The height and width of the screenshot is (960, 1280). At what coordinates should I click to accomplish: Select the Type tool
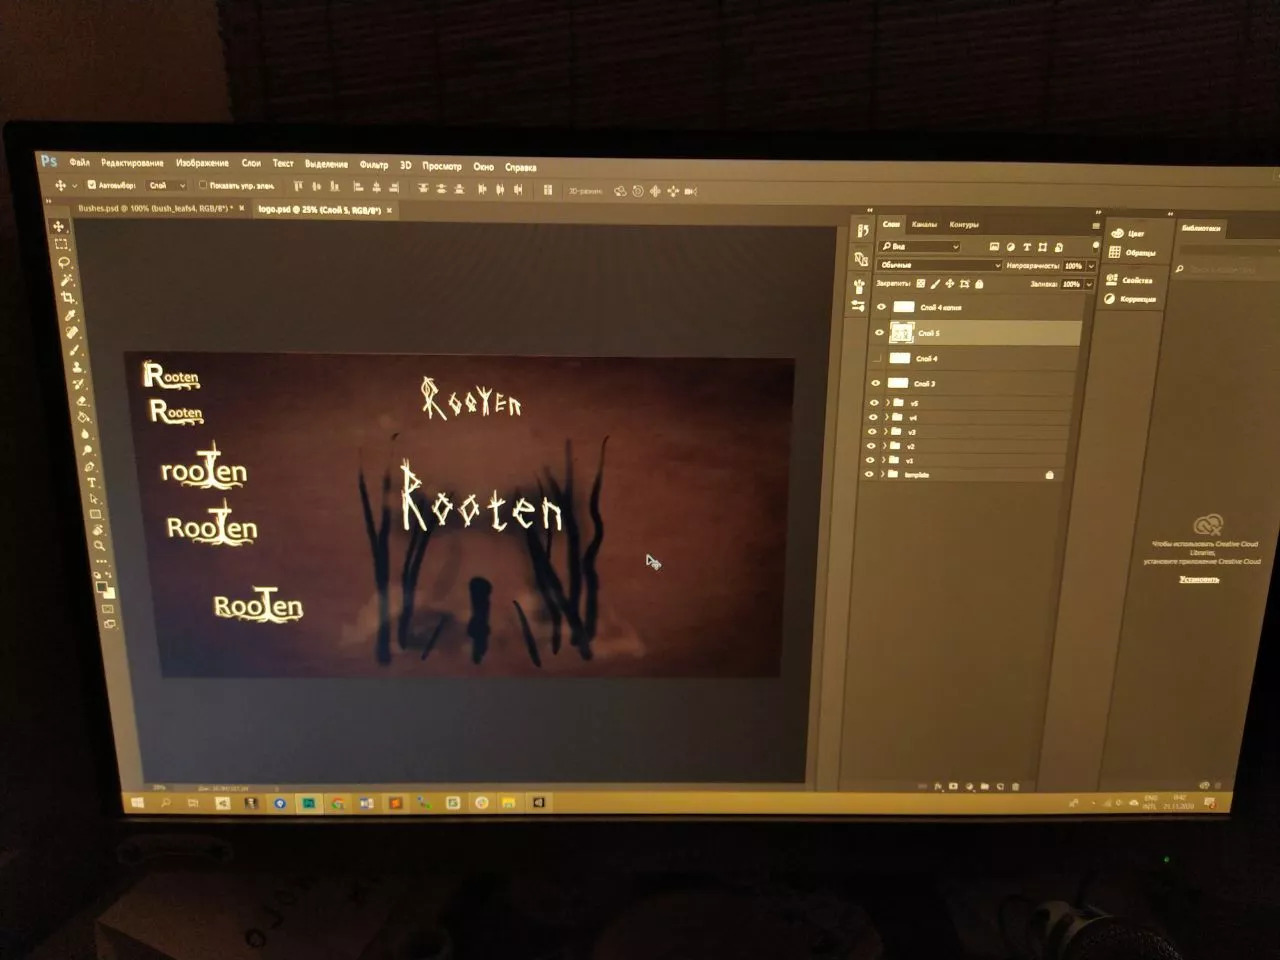[92, 482]
